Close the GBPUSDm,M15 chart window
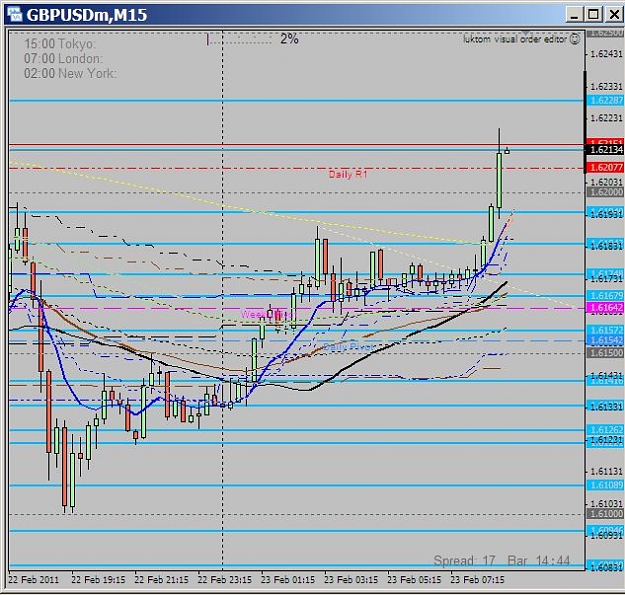The image size is (625, 595). (613, 15)
